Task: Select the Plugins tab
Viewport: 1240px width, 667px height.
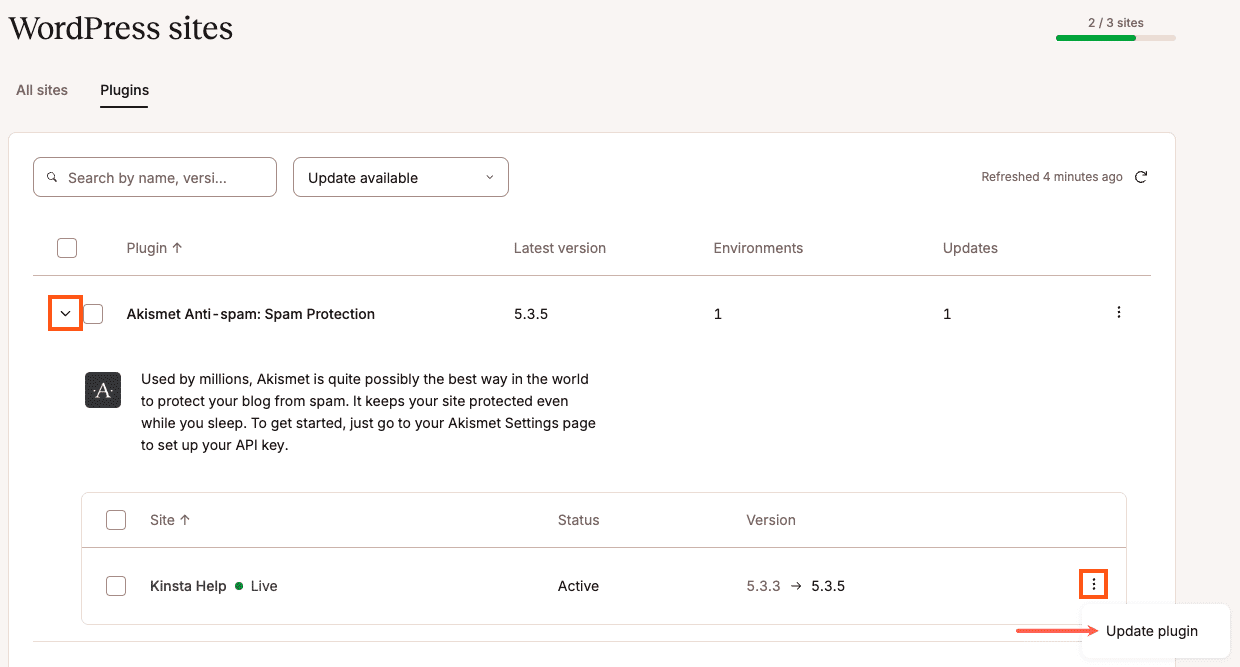Action: (x=124, y=90)
